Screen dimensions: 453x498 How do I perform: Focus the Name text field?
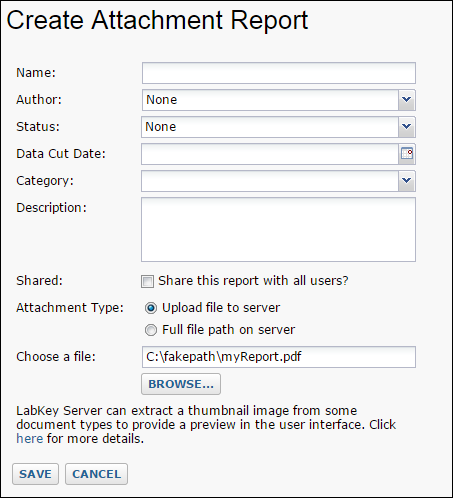point(279,73)
